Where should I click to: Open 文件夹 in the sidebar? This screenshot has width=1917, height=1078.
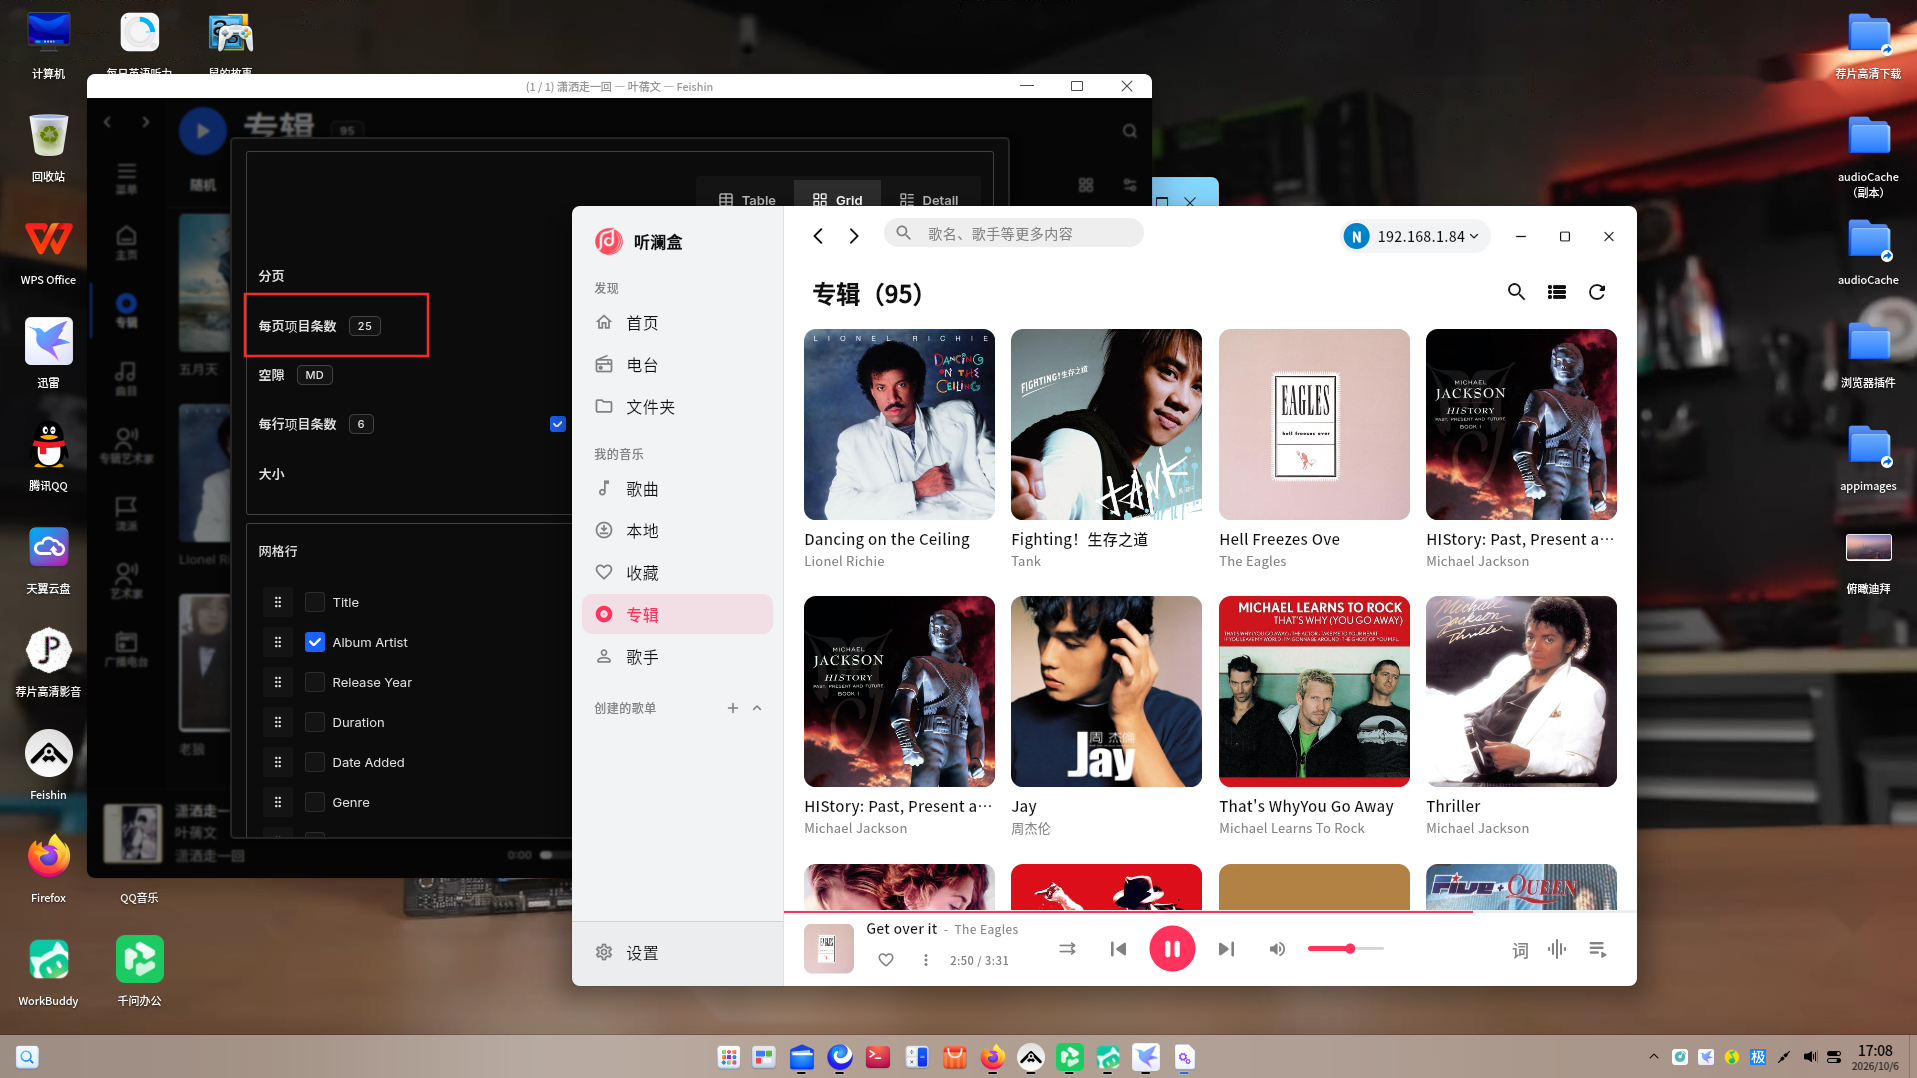coord(677,407)
